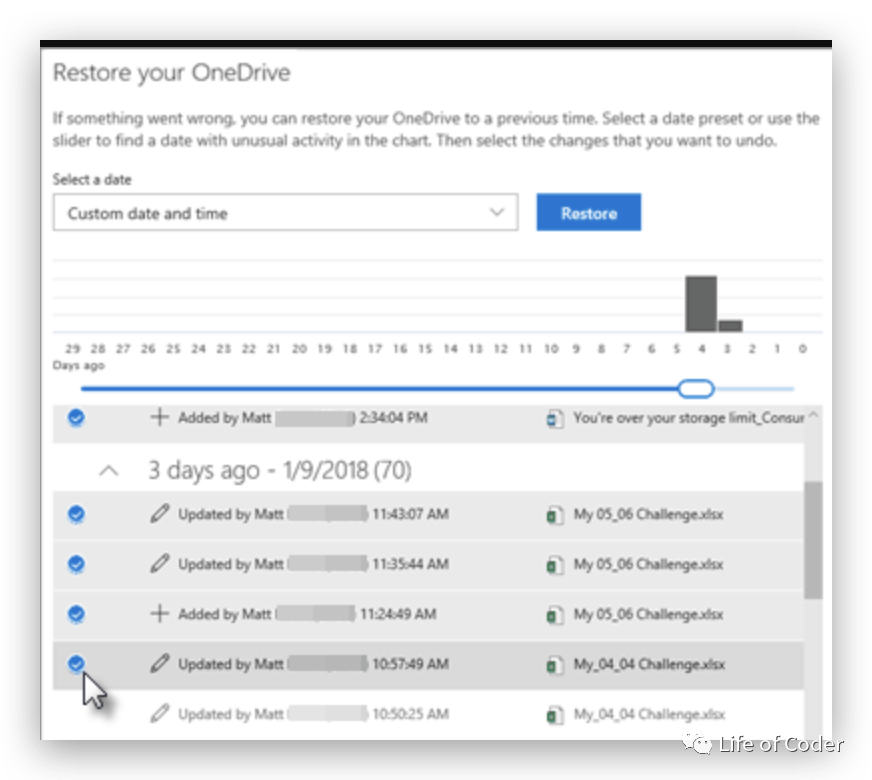
Task: Click the tall activity bar at day 4
Action: click(x=701, y=304)
